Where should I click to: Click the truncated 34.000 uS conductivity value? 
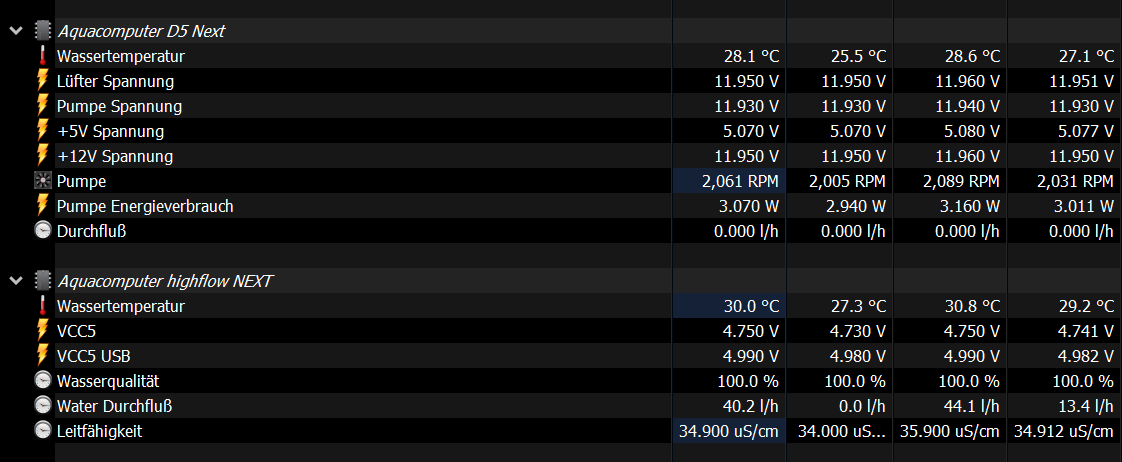[x=842, y=432]
